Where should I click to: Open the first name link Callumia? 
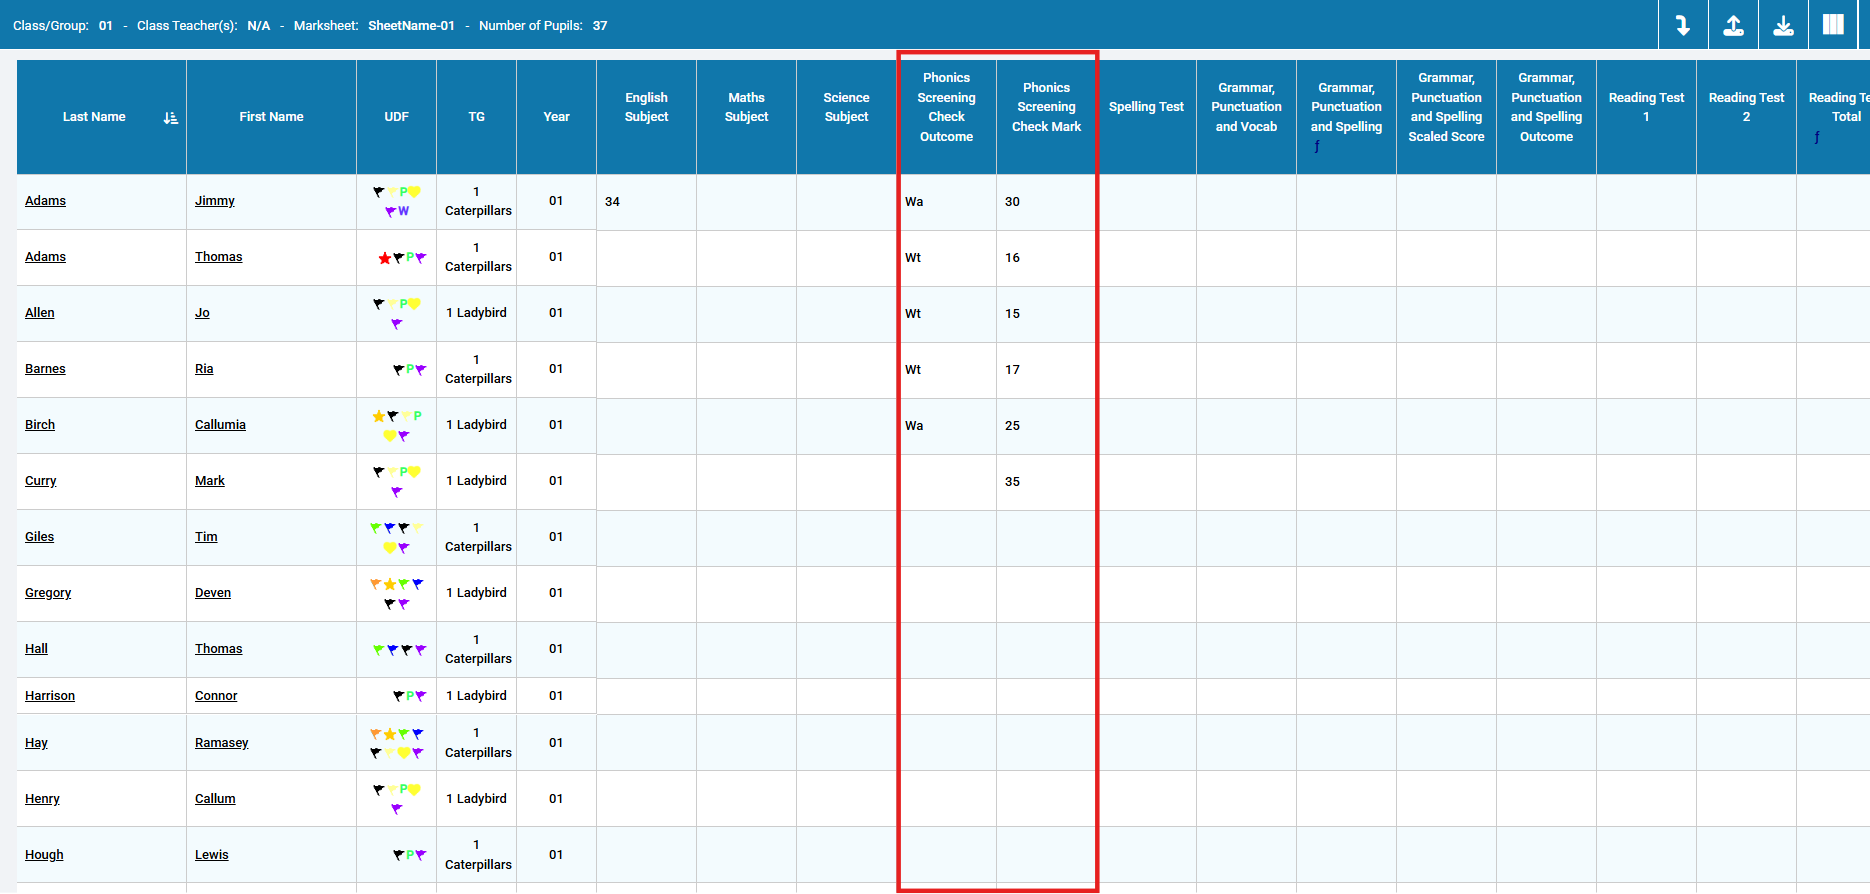point(220,425)
